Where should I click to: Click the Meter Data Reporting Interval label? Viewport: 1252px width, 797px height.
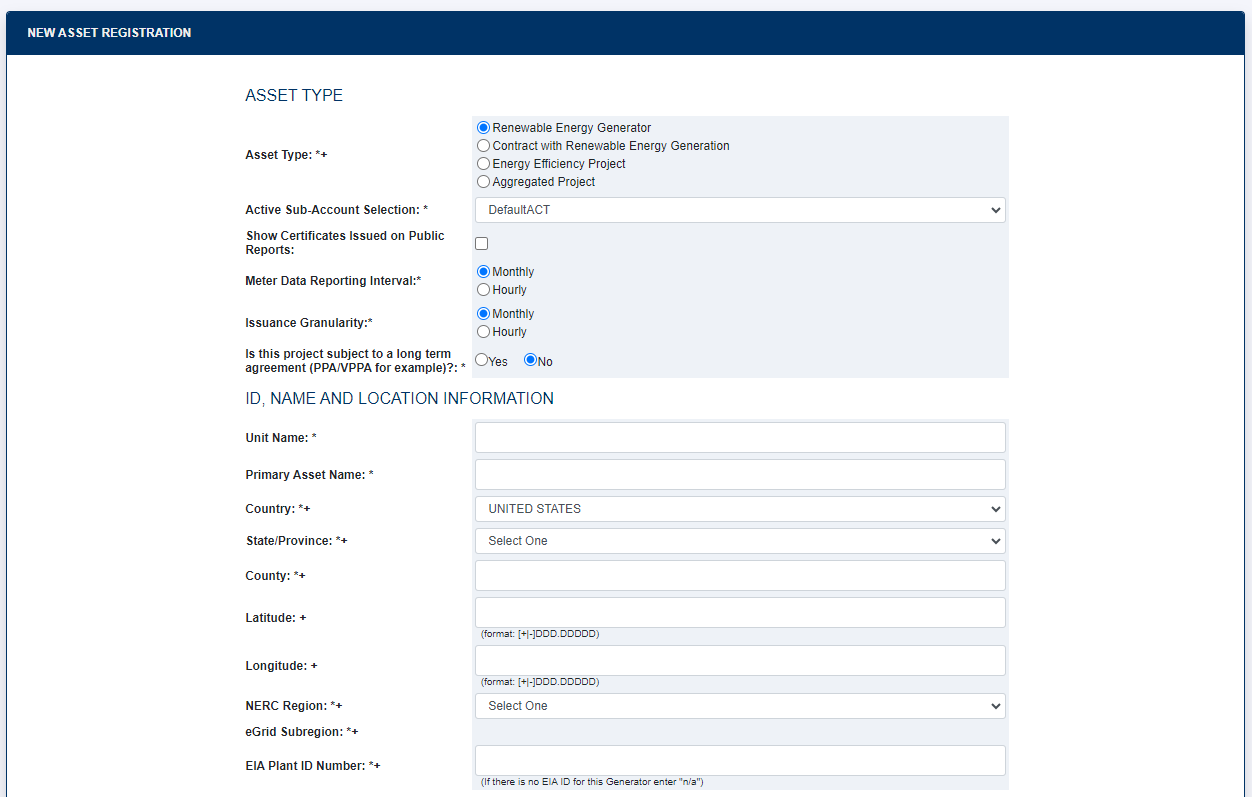pos(333,281)
